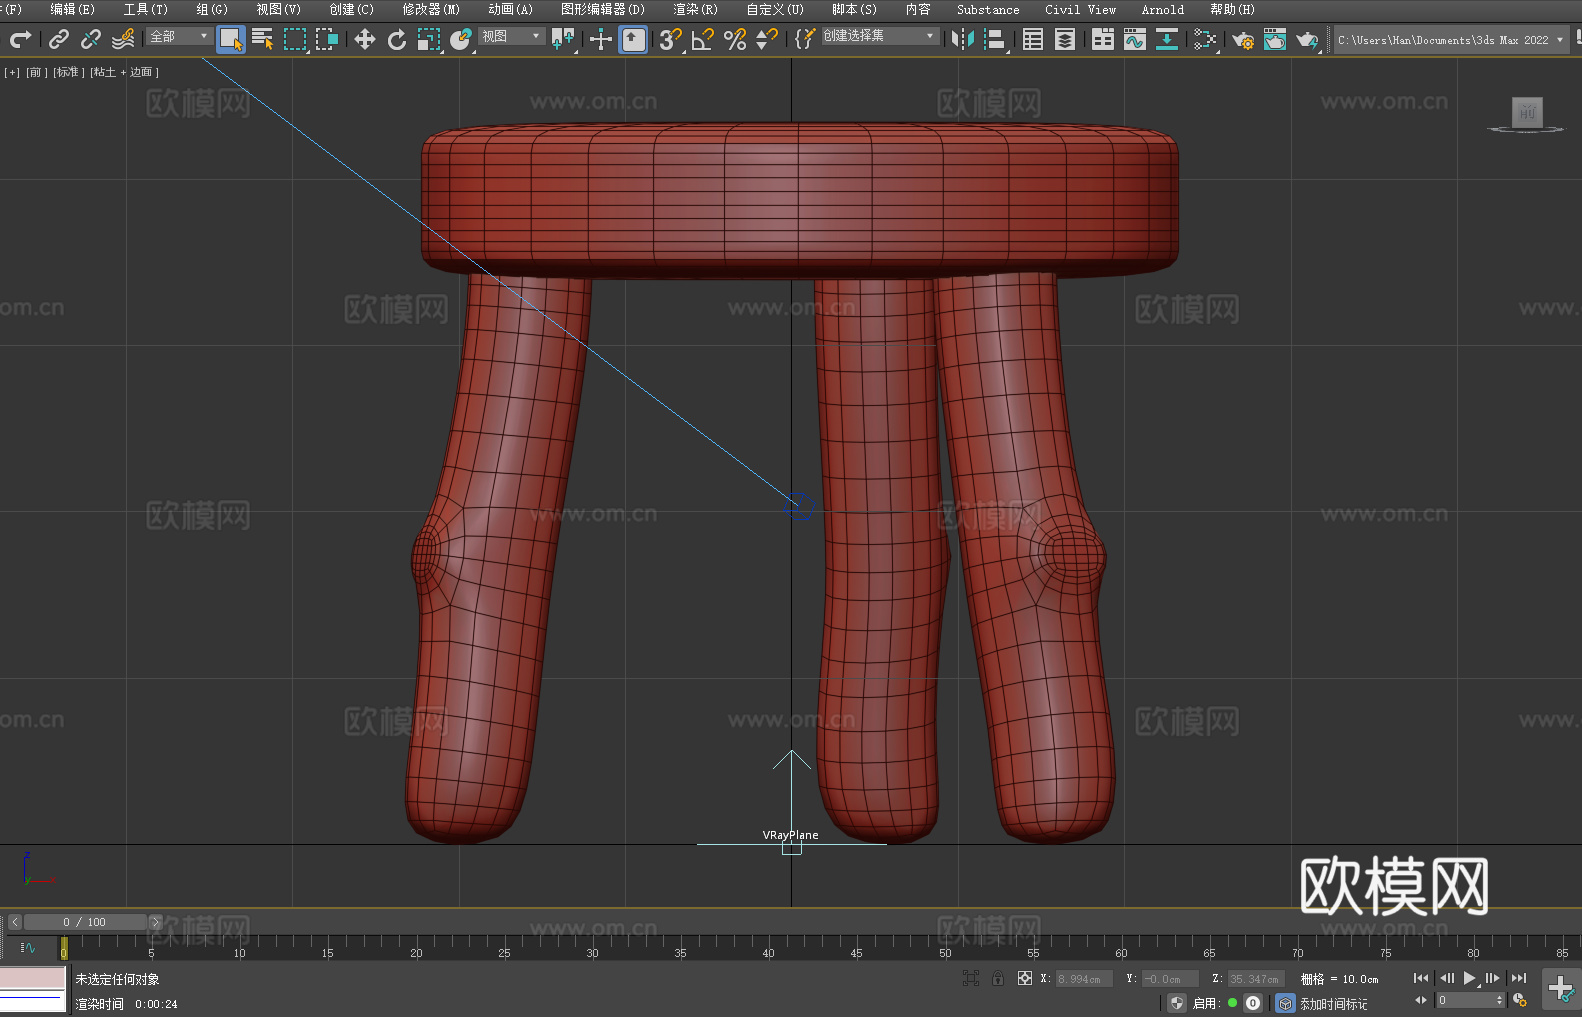Open the 修改器(M) menu

tap(431, 9)
